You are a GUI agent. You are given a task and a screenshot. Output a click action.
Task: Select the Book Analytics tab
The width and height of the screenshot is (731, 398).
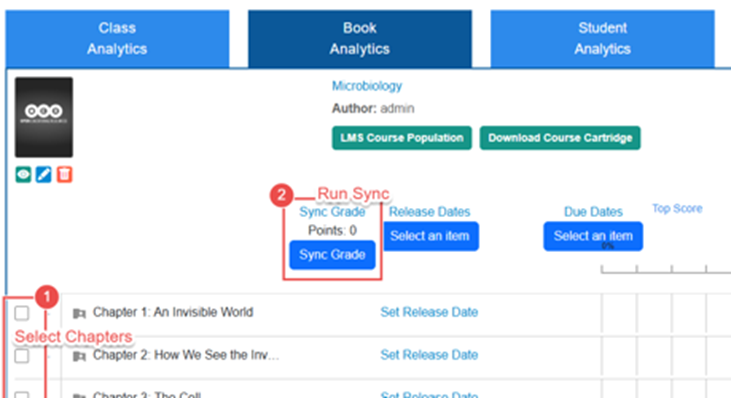click(x=360, y=39)
